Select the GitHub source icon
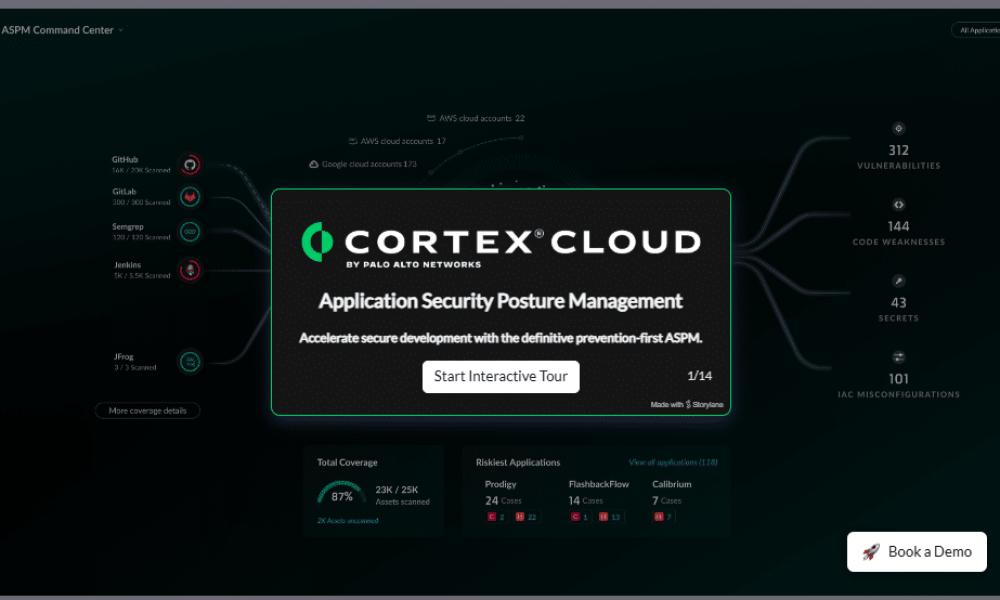The width and height of the screenshot is (1000, 600). [189, 165]
